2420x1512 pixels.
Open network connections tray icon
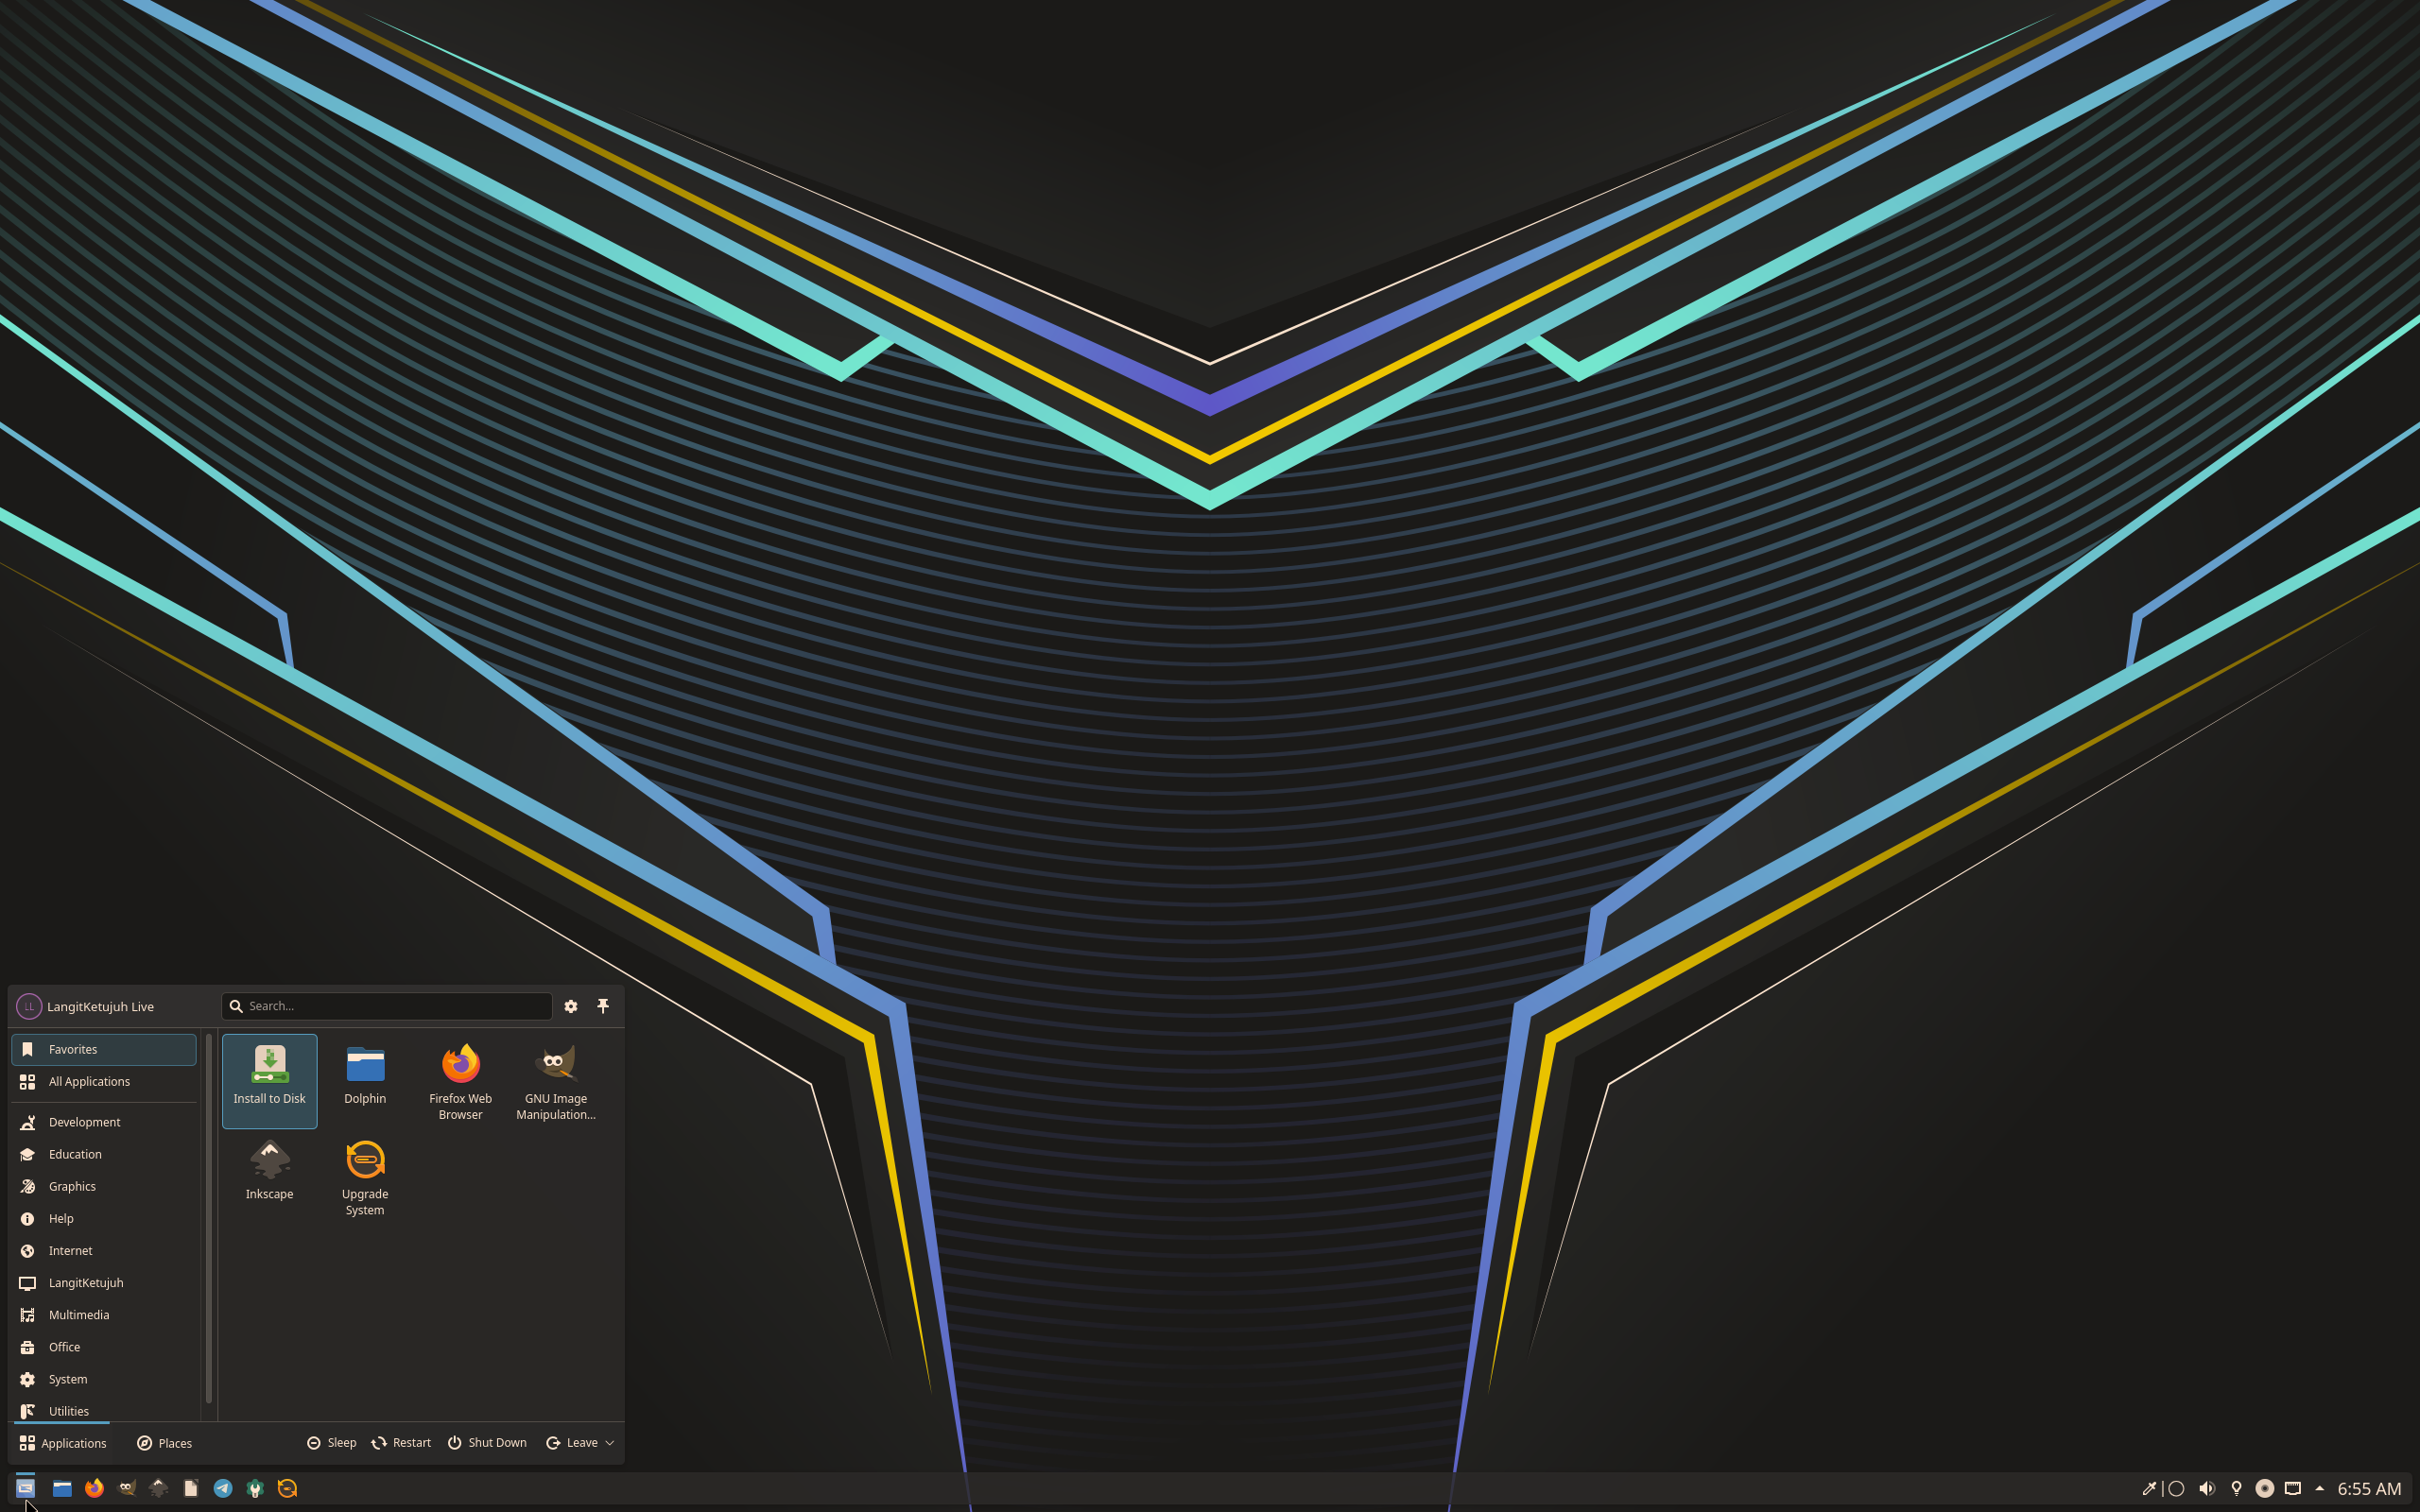[x=2293, y=1488]
